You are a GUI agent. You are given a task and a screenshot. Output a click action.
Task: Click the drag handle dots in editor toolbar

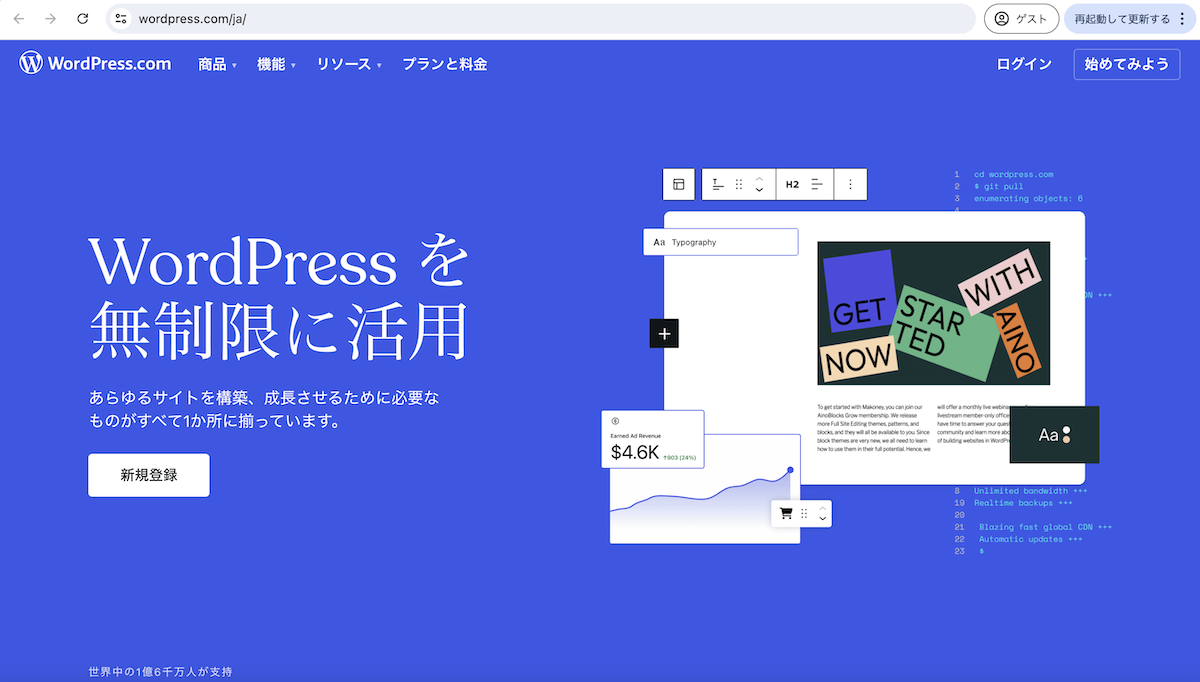[739, 184]
